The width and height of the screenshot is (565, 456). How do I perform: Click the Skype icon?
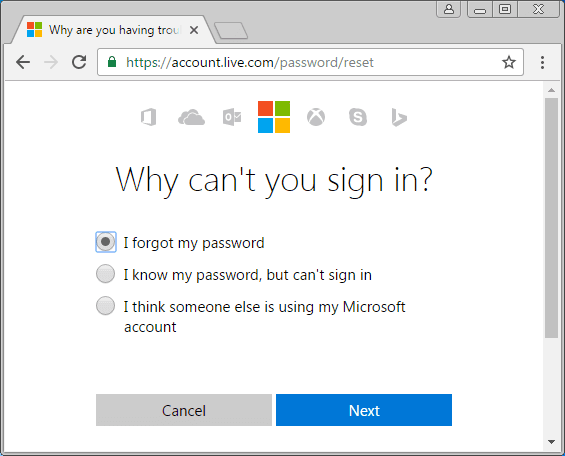(358, 117)
